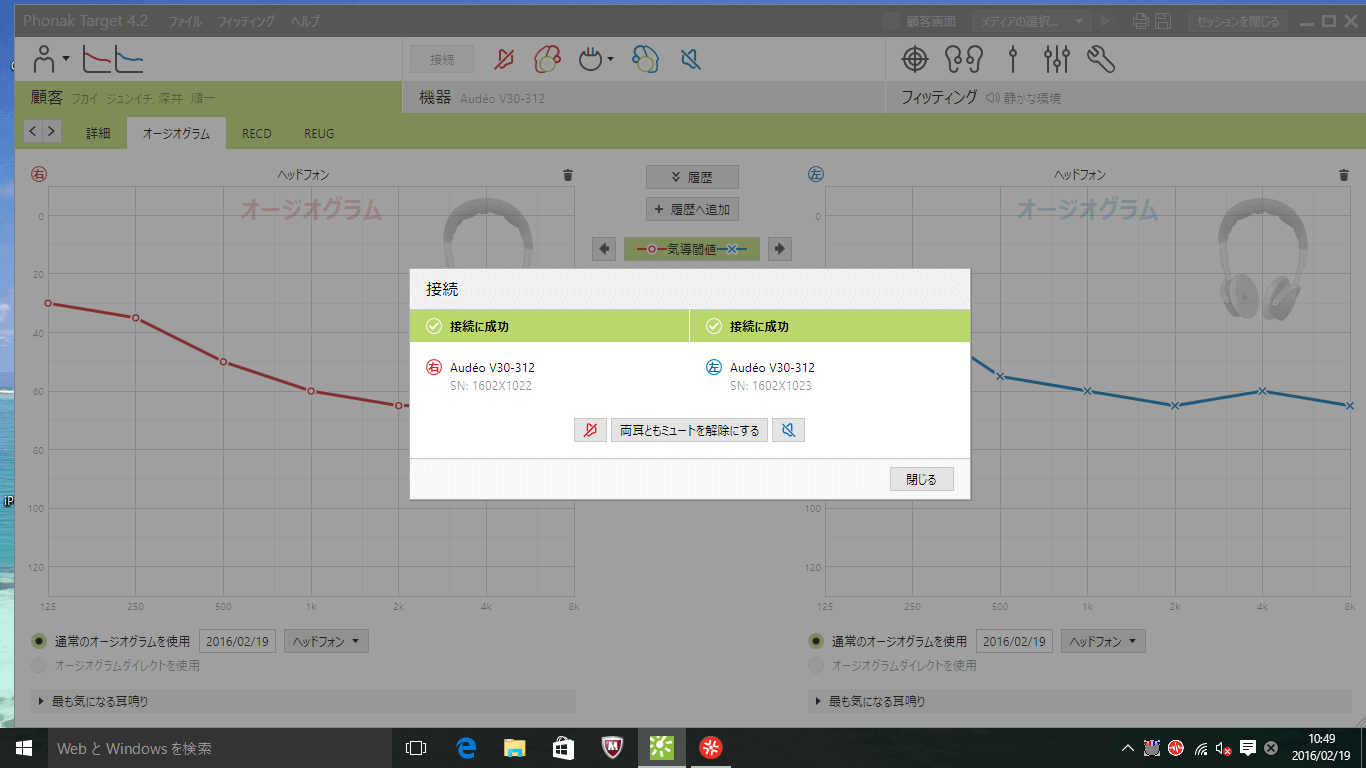1366x768 pixels.
Task: Switch to the 詳細 tab
Action: [98, 133]
